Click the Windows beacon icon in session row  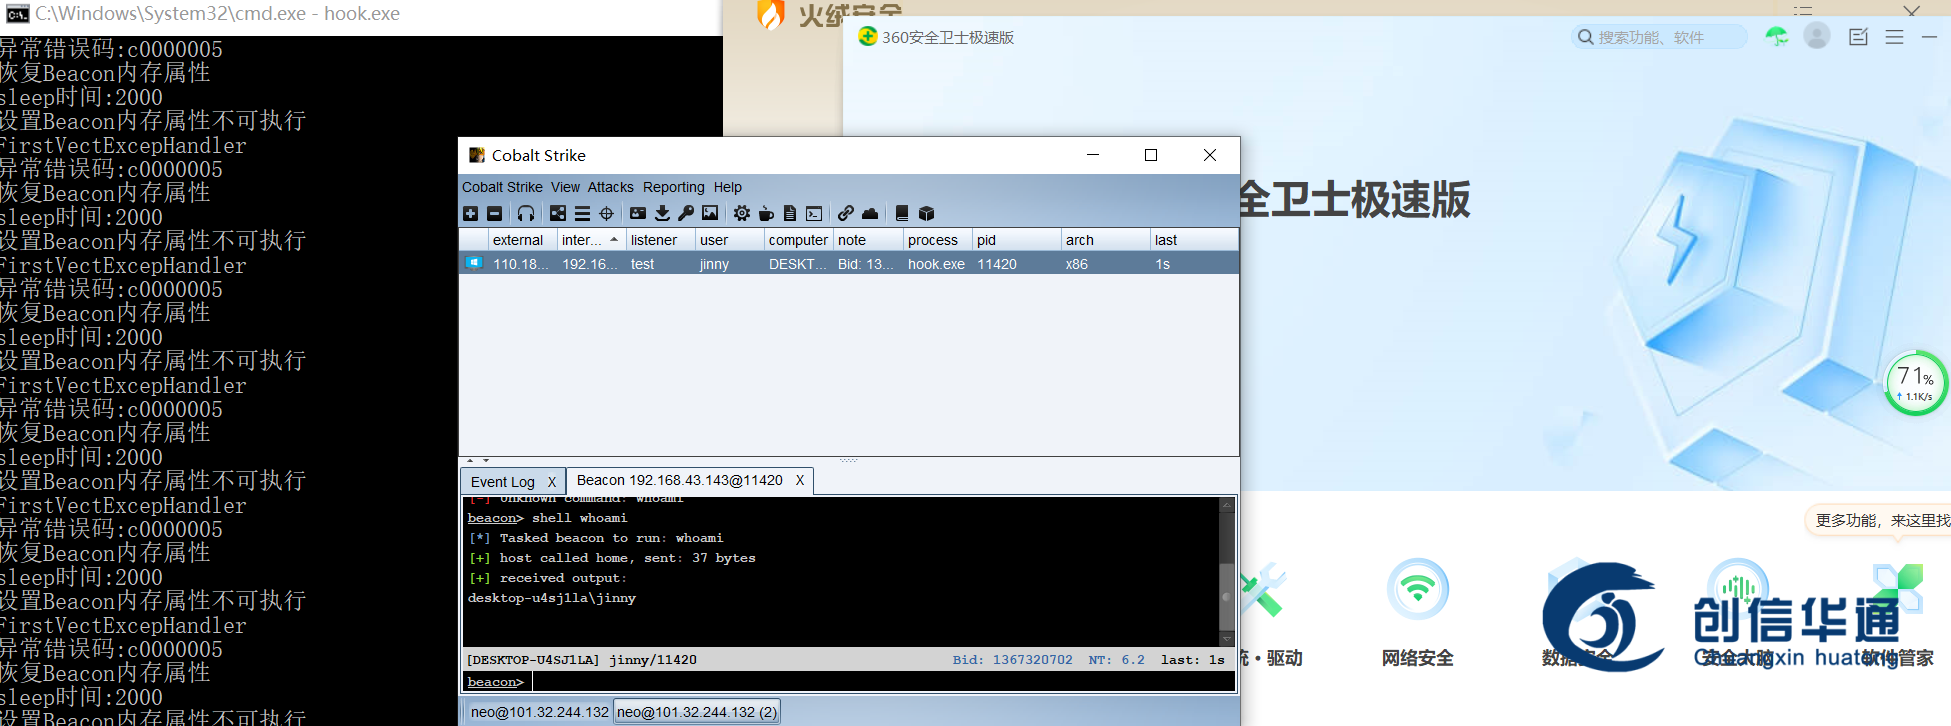[474, 263]
